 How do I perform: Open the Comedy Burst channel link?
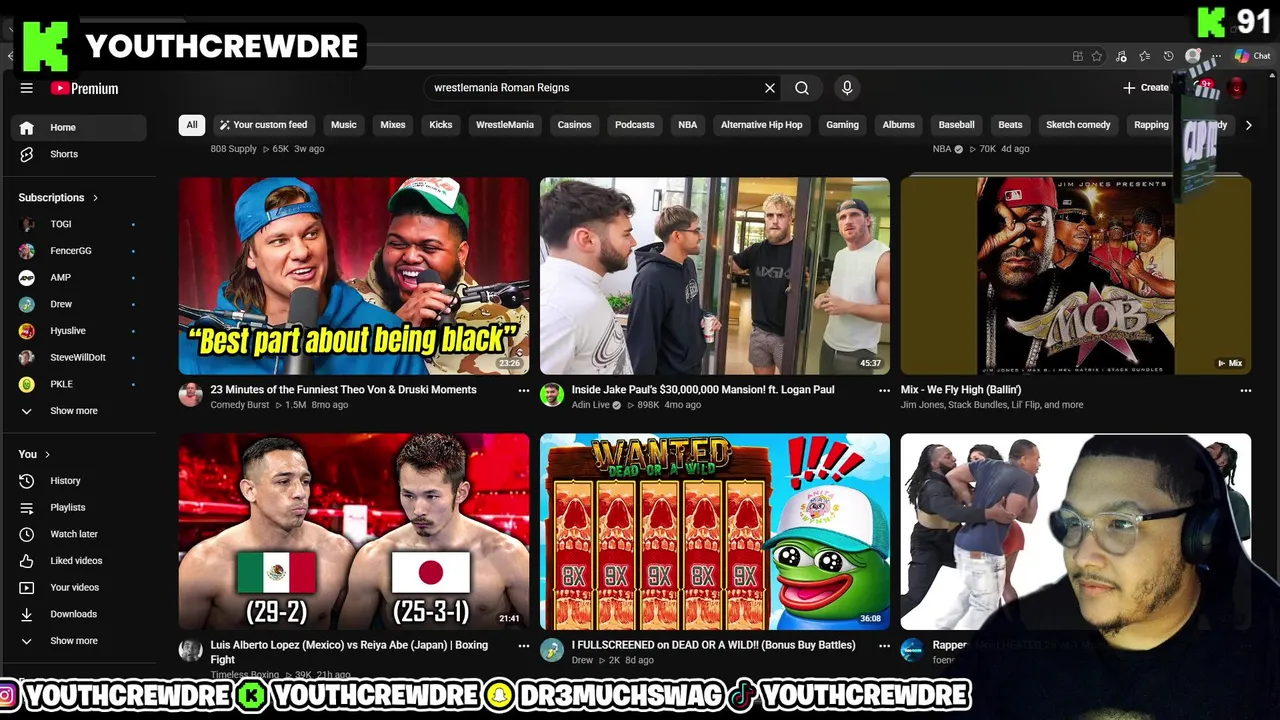coord(240,405)
